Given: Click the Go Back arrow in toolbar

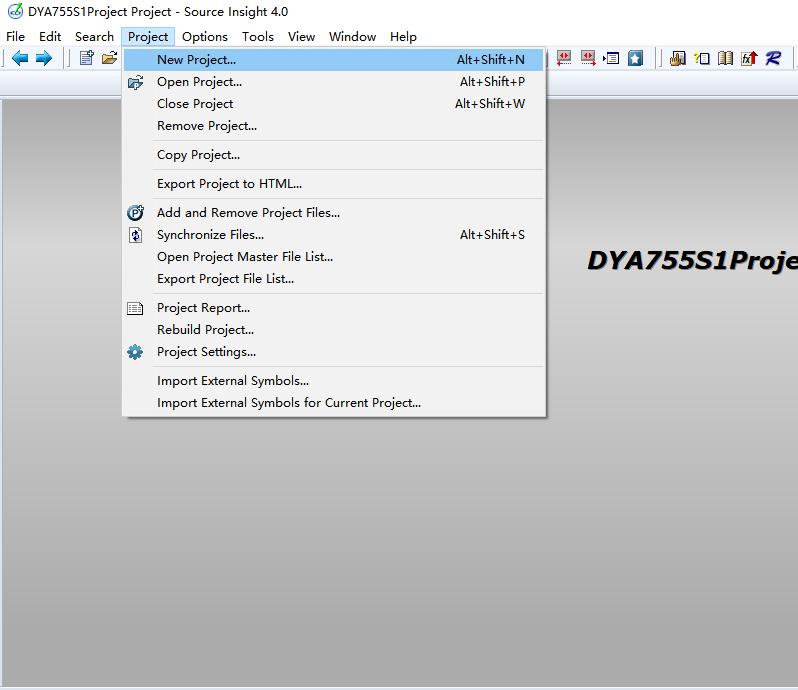Looking at the screenshot, I should [20, 58].
